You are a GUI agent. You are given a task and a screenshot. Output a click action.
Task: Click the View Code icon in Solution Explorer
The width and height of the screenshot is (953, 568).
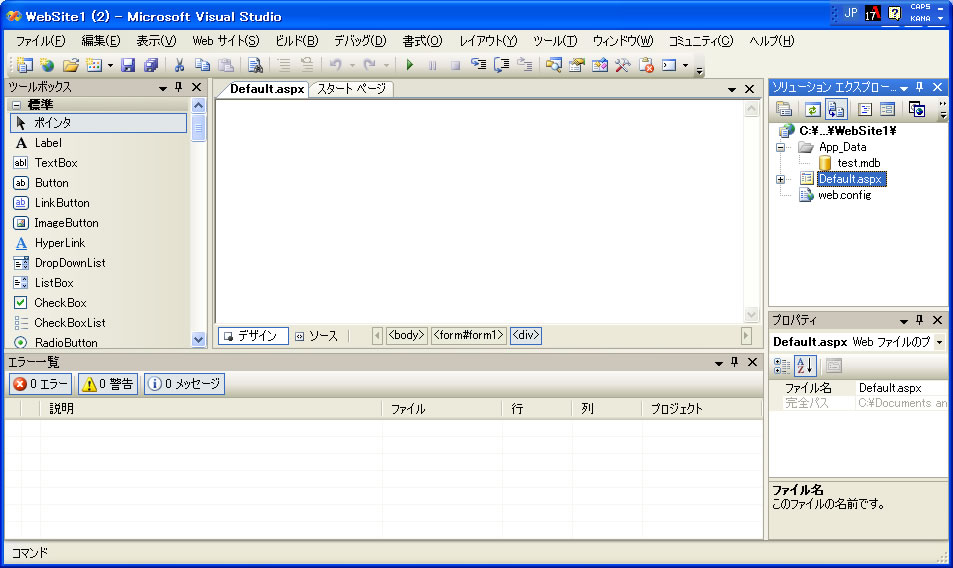[864, 109]
